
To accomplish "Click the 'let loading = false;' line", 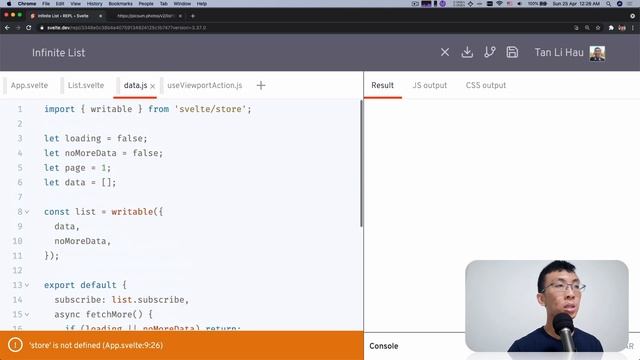I will (96, 138).
